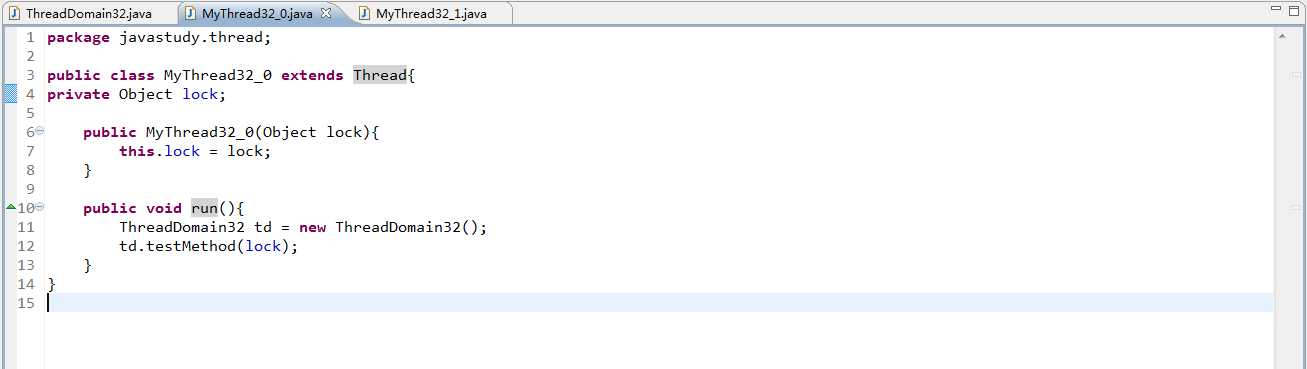This screenshot has height=369, width=1307.
Task: Click the scrollbar up arrow
Action: coord(1282,37)
